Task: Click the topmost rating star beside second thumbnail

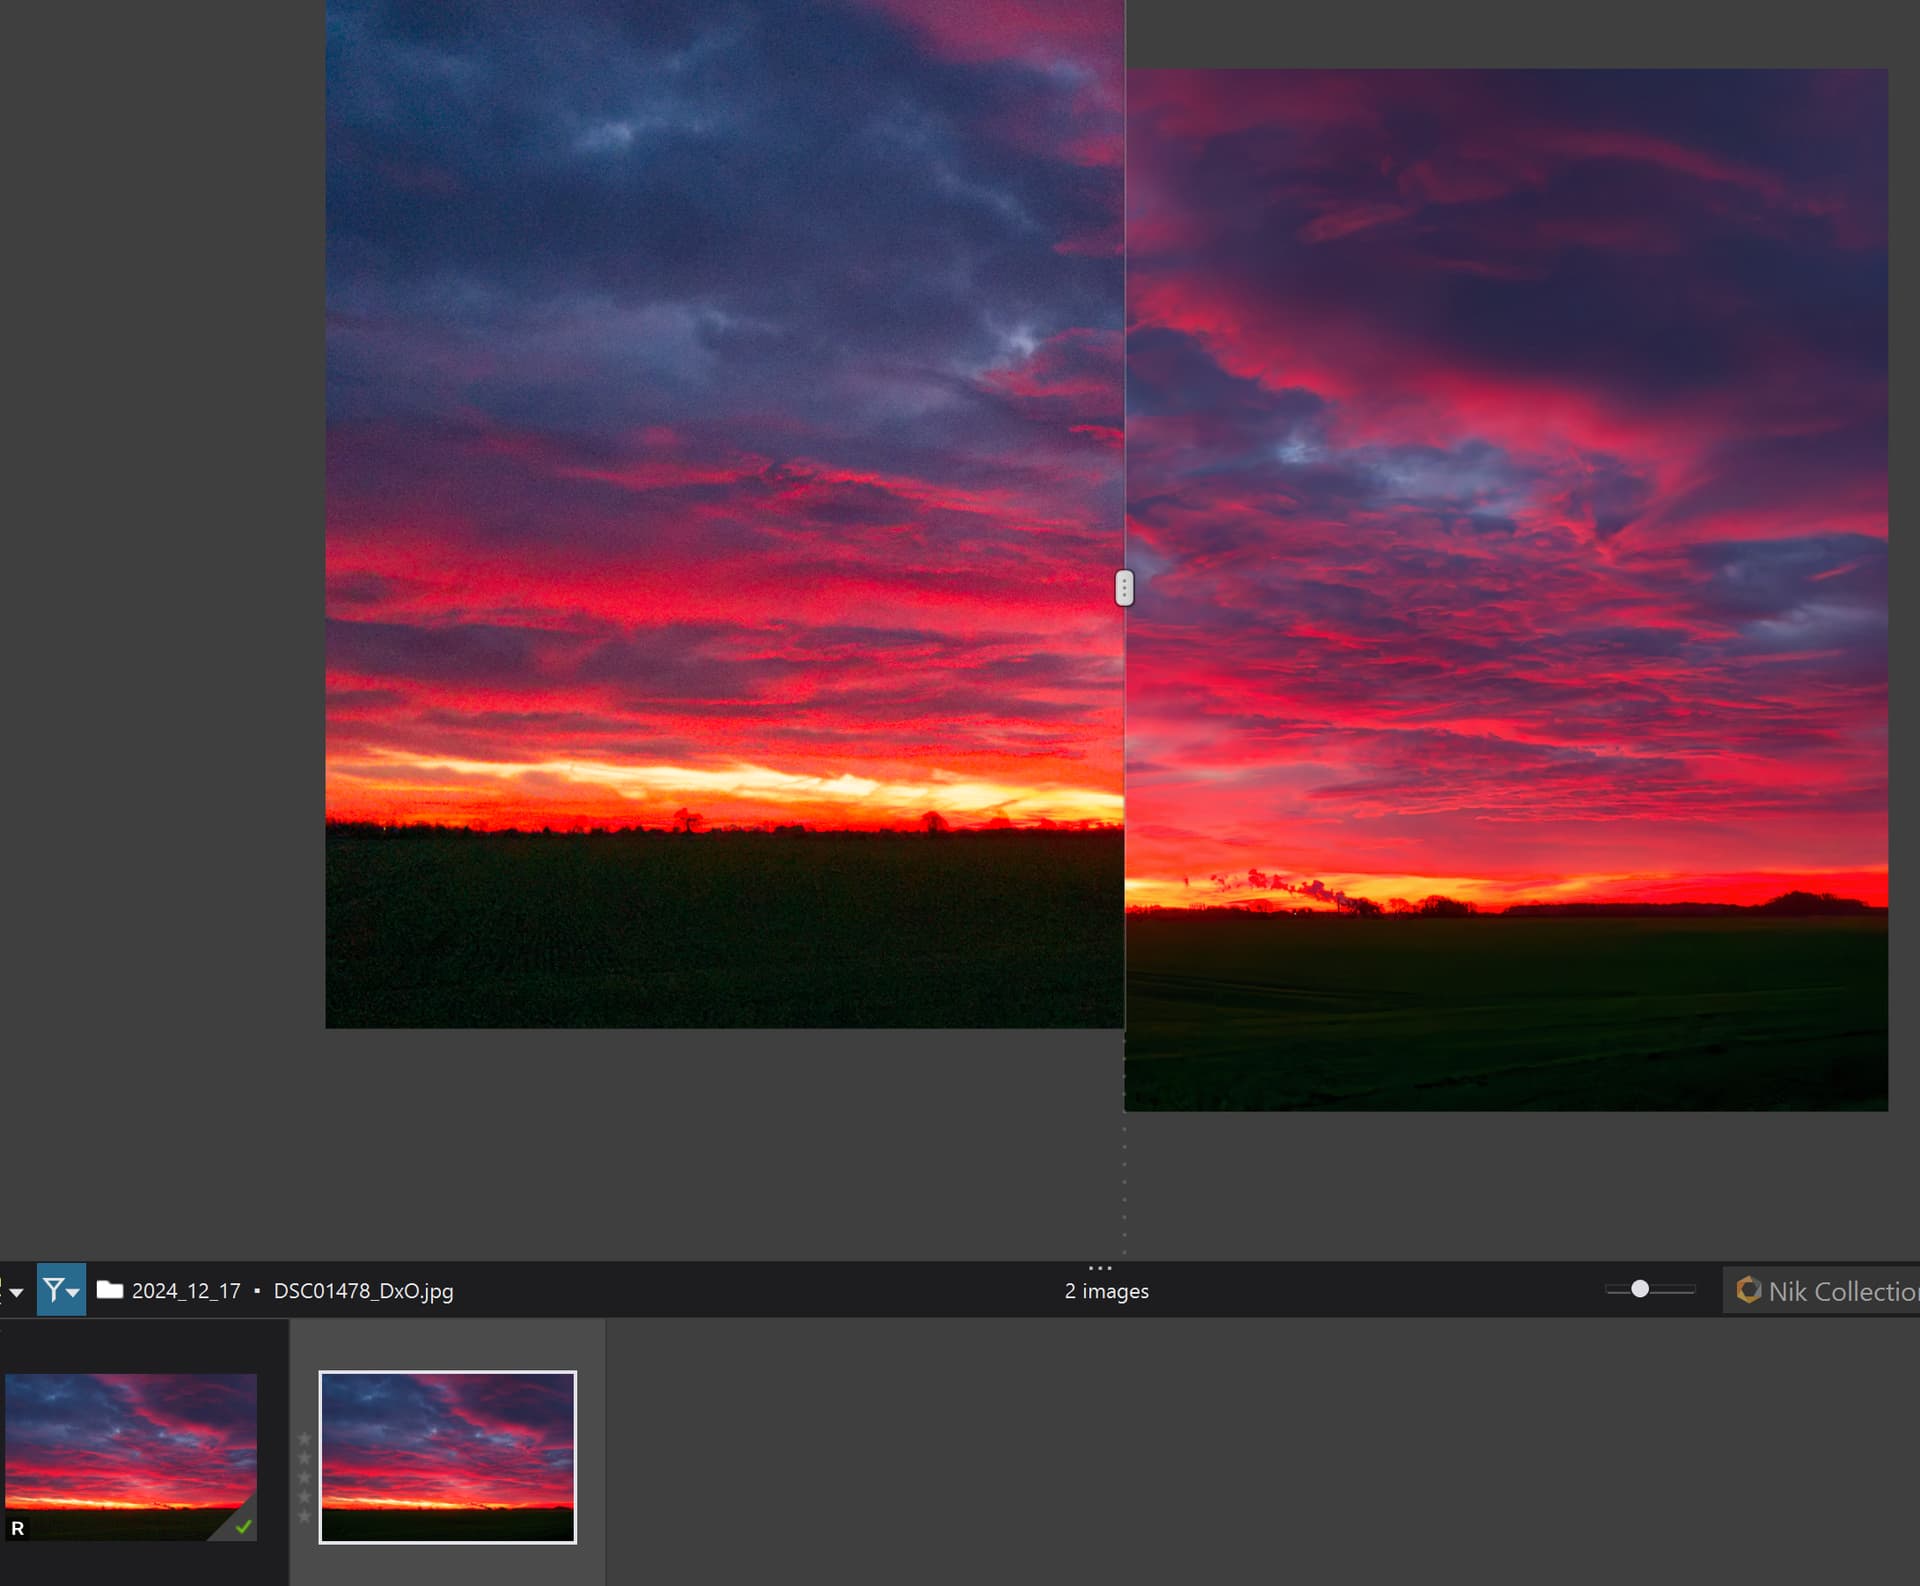Action: click(x=304, y=1439)
